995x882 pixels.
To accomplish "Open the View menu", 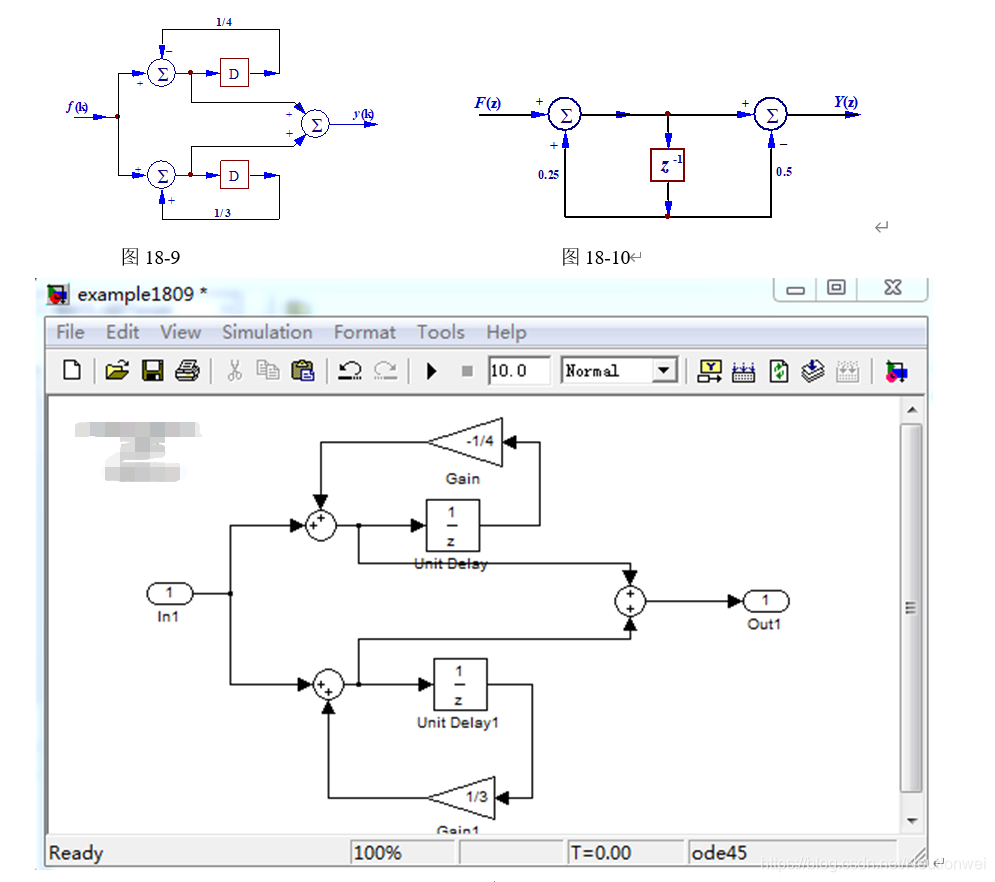I will (x=180, y=332).
